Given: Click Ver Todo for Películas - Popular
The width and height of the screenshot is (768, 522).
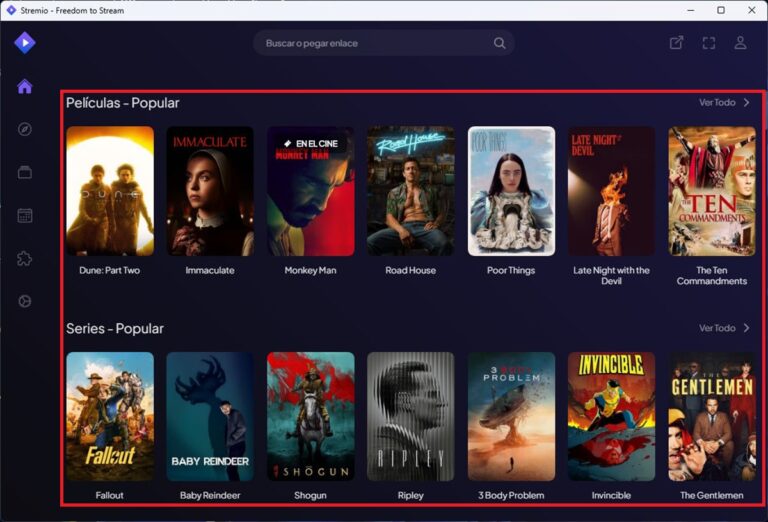Looking at the screenshot, I should point(717,102).
